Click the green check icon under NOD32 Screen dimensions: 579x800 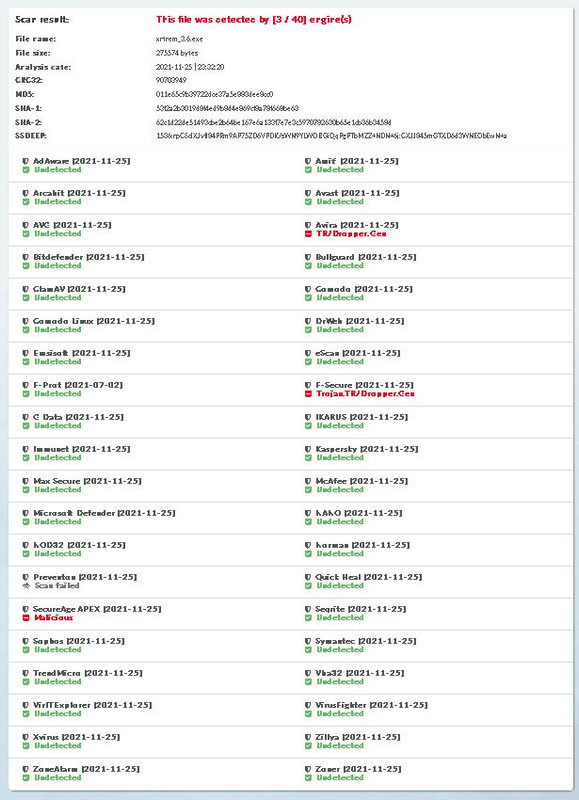26,554
